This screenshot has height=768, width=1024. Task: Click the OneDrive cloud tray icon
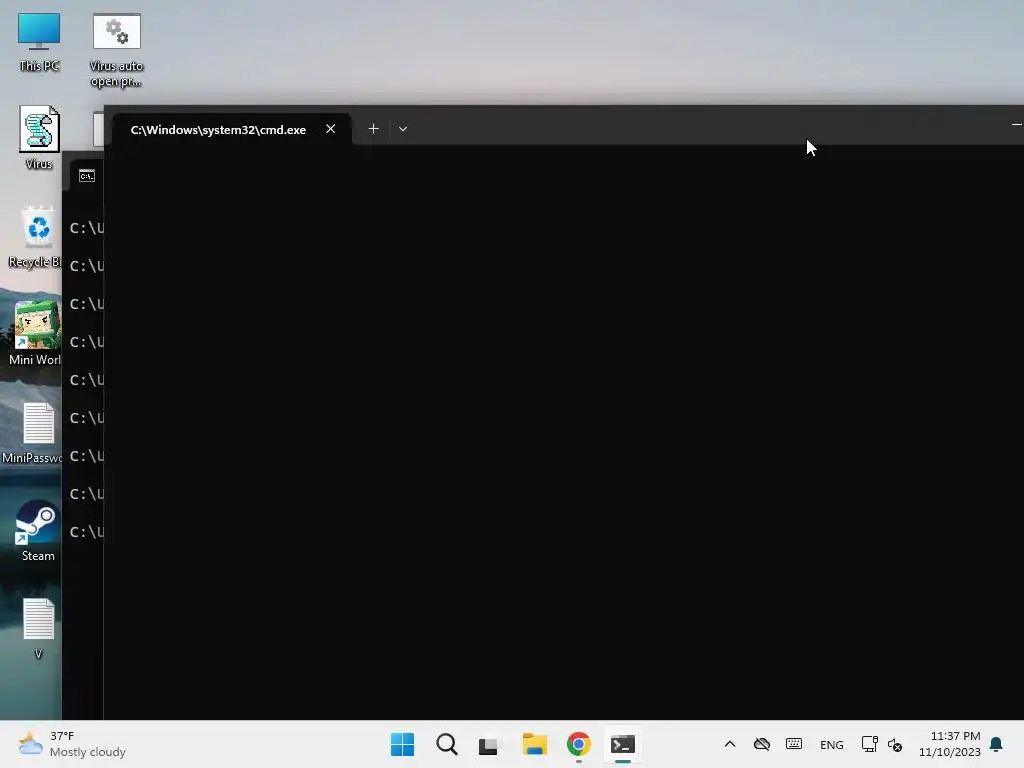[x=761, y=744]
